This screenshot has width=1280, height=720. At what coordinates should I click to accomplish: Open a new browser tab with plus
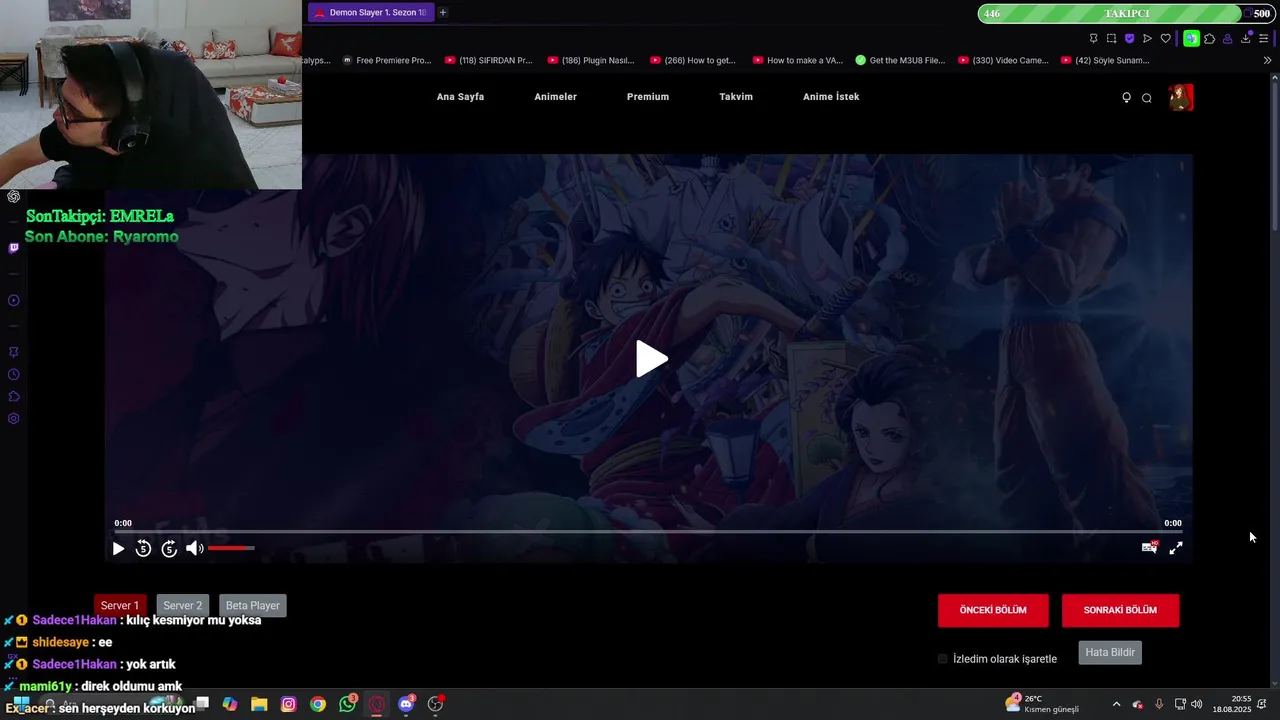tap(443, 12)
